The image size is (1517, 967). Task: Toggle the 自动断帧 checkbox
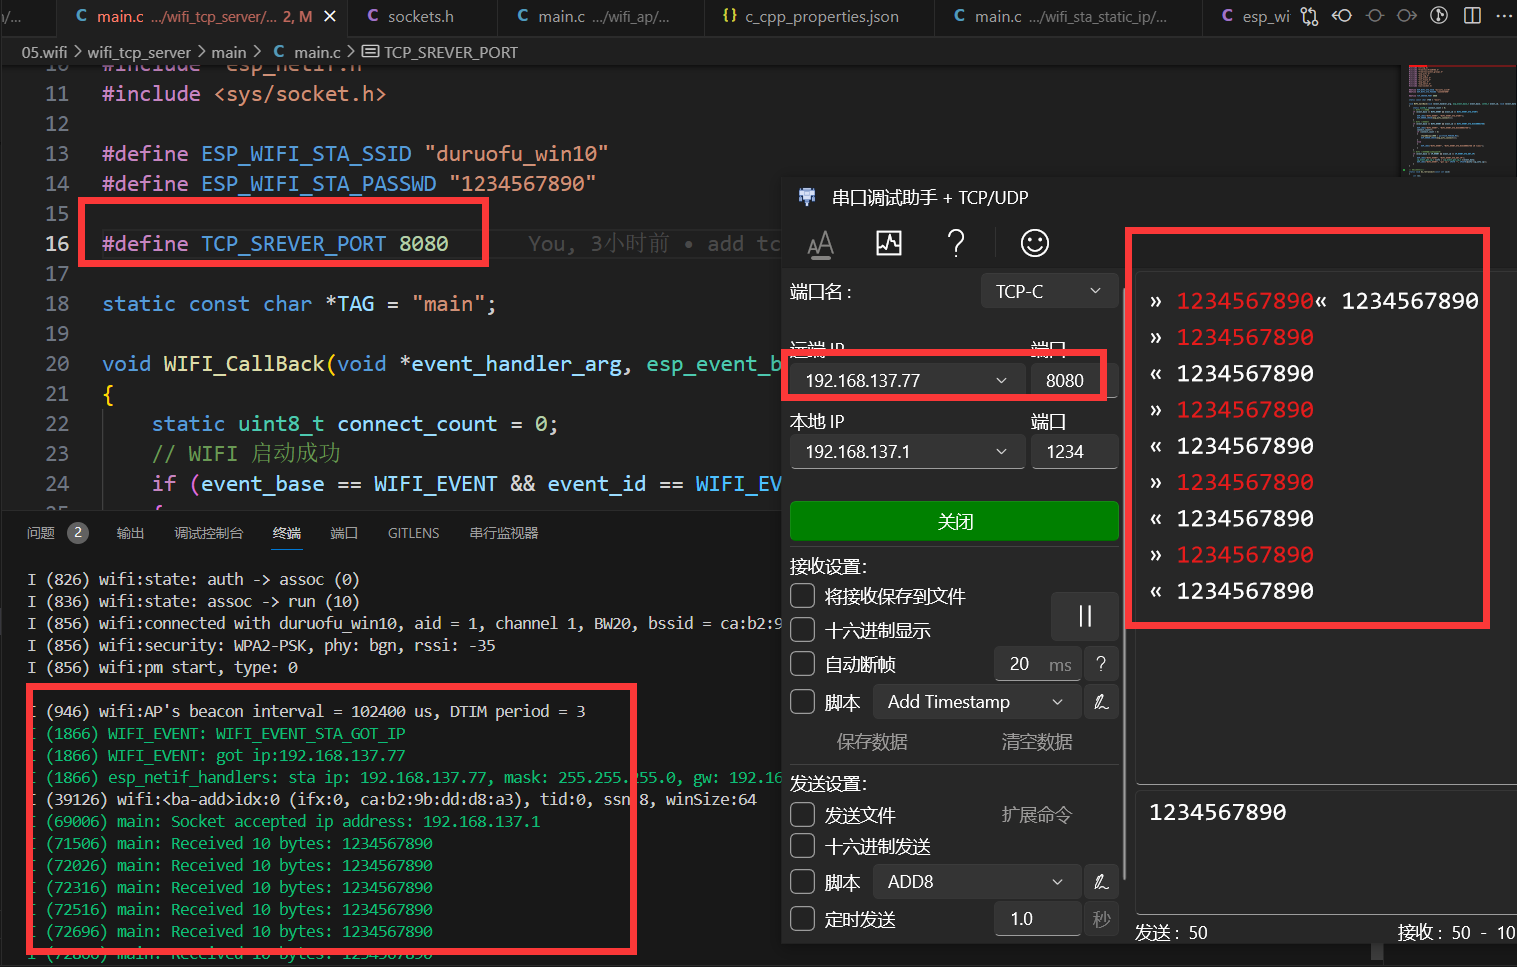[x=803, y=664]
